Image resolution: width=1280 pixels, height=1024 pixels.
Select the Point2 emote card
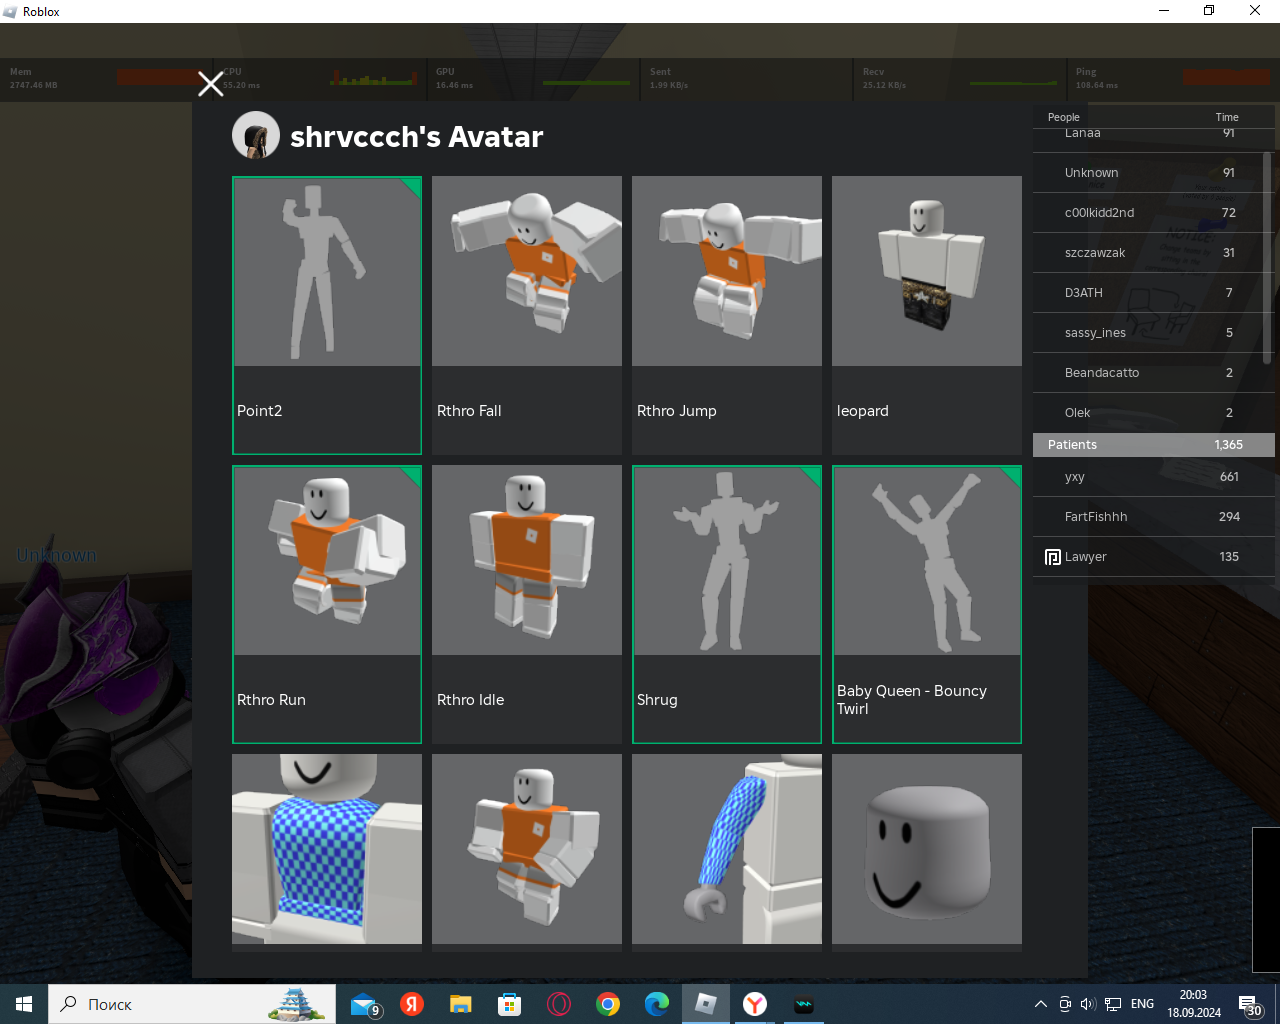(x=327, y=315)
